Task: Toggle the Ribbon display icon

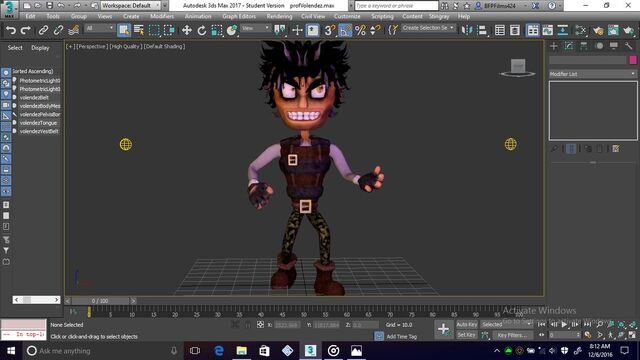Action: click(x=532, y=30)
